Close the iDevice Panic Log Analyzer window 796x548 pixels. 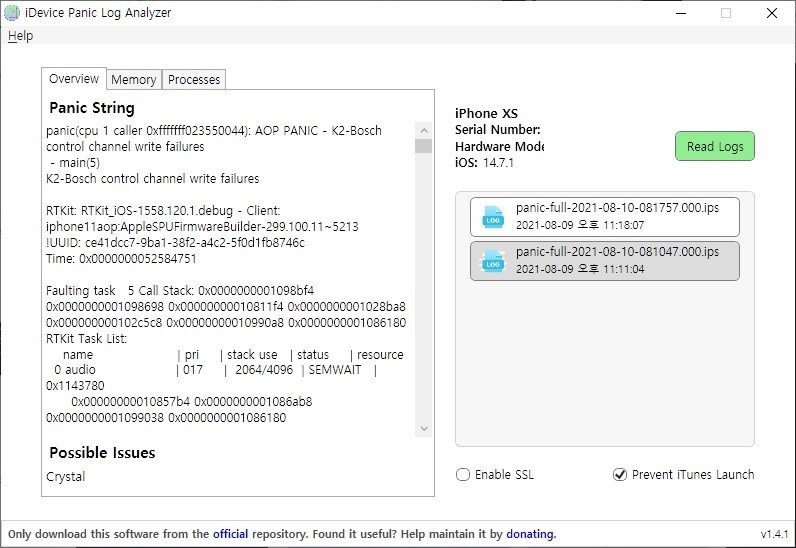click(771, 13)
